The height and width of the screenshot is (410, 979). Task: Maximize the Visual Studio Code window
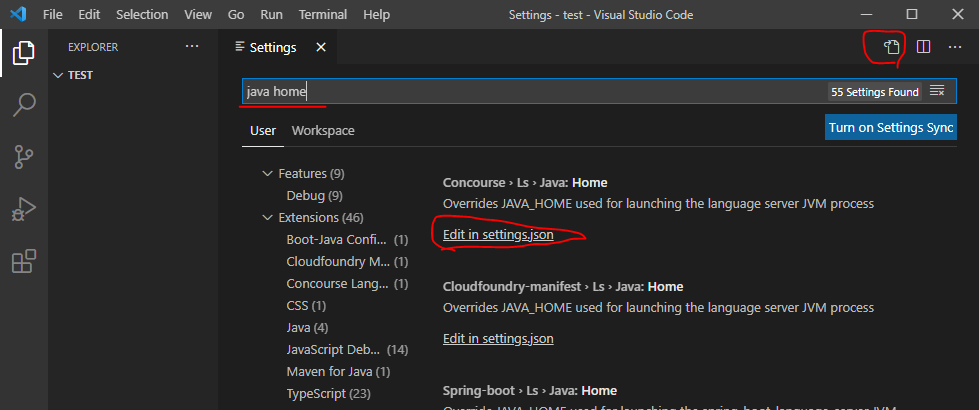[x=912, y=14]
